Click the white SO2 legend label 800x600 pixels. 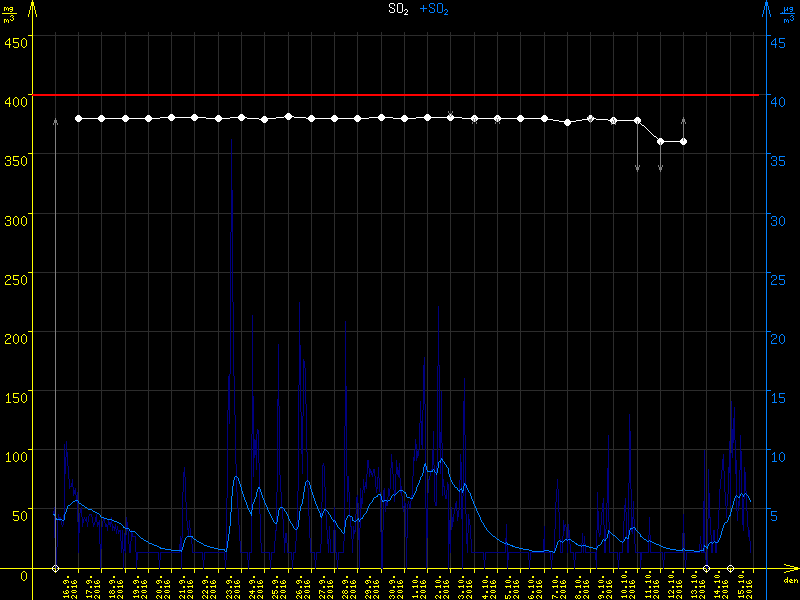pos(399,9)
